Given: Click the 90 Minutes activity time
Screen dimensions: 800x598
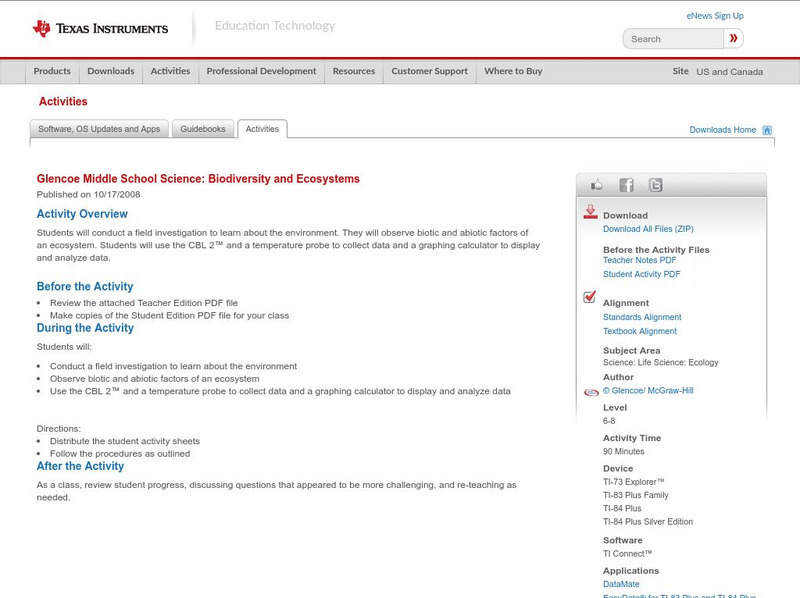Looking at the screenshot, I should [x=623, y=452].
